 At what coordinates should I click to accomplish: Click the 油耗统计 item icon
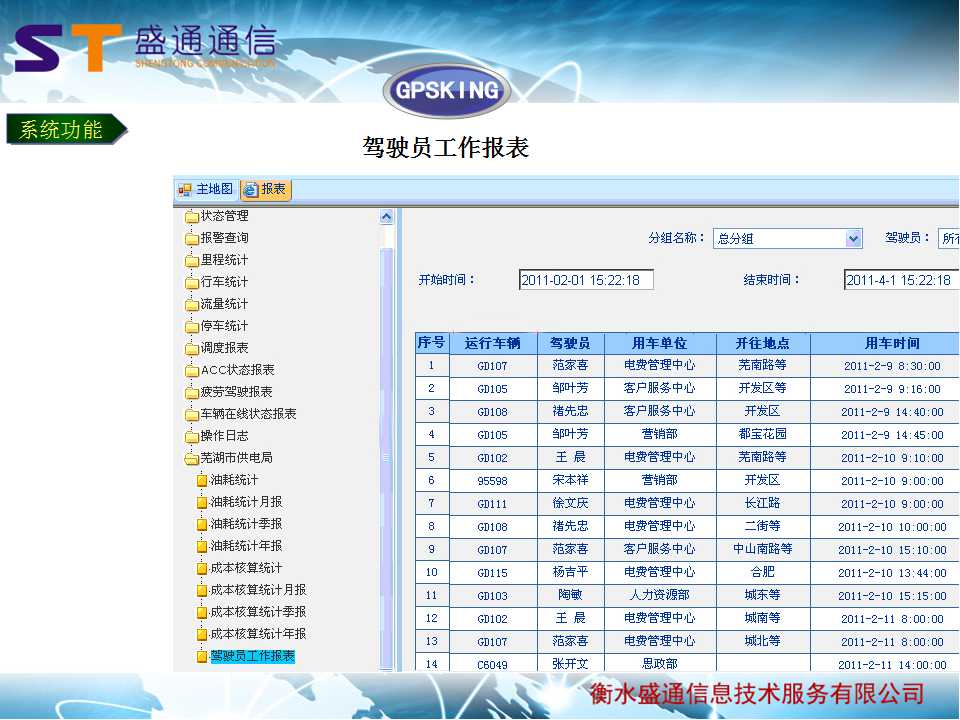202,481
